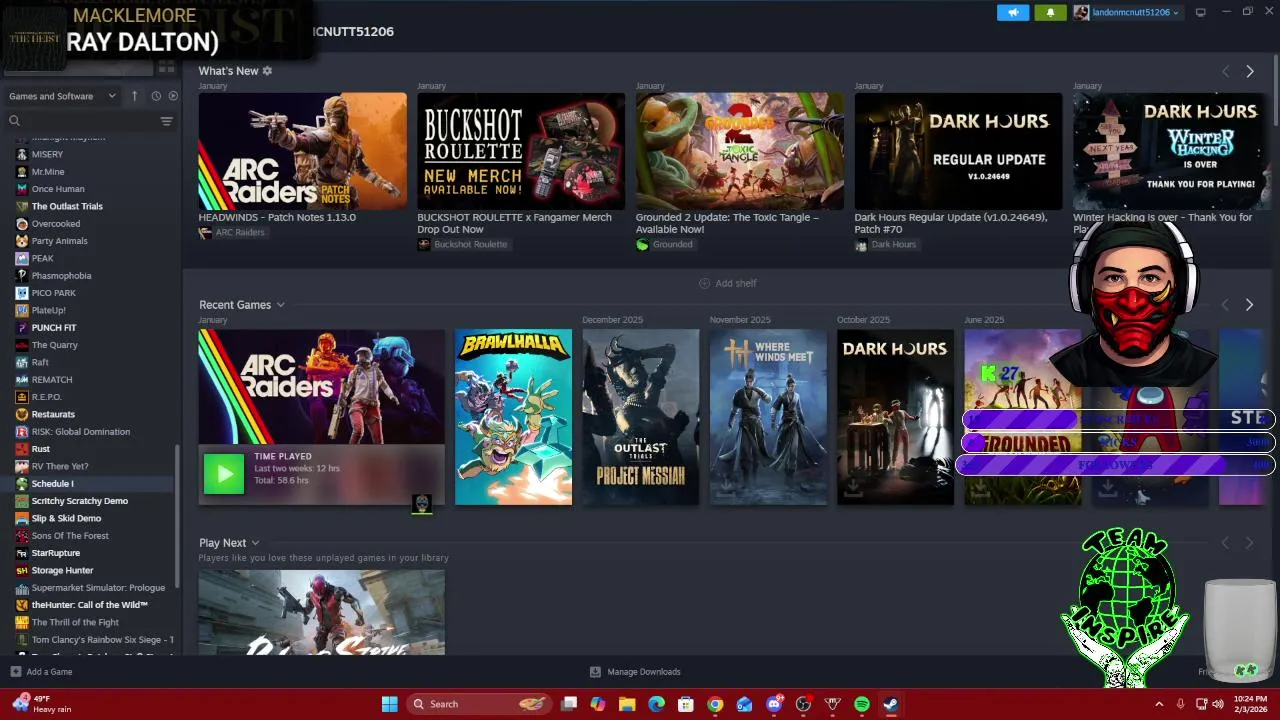Viewport: 1280px width, 720px height.
Task: Open the Windows Start menu
Action: click(x=390, y=704)
